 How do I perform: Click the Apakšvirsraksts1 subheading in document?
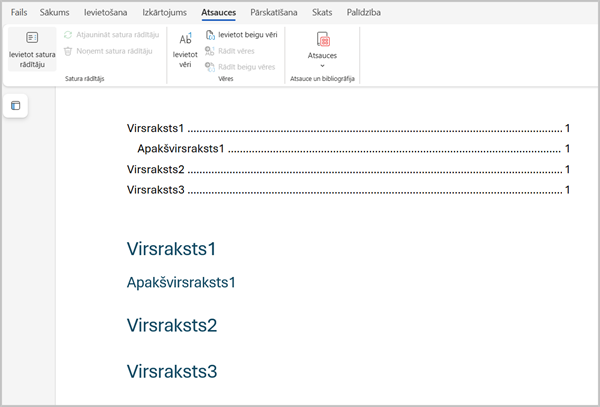(181, 282)
